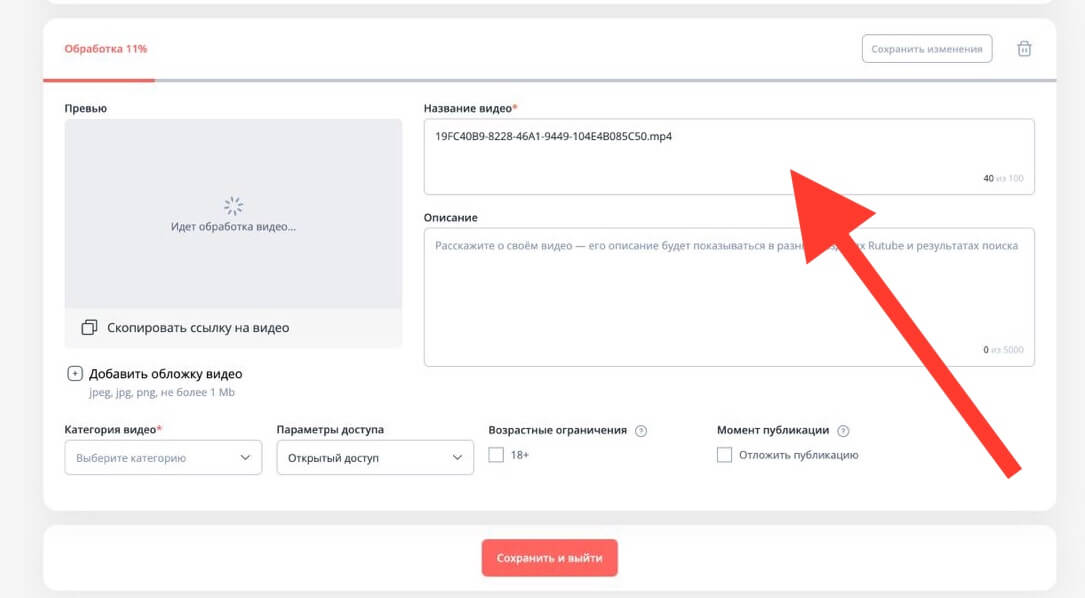
Task: Open help icon next to Момент публикации
Action: coord(843,431)
